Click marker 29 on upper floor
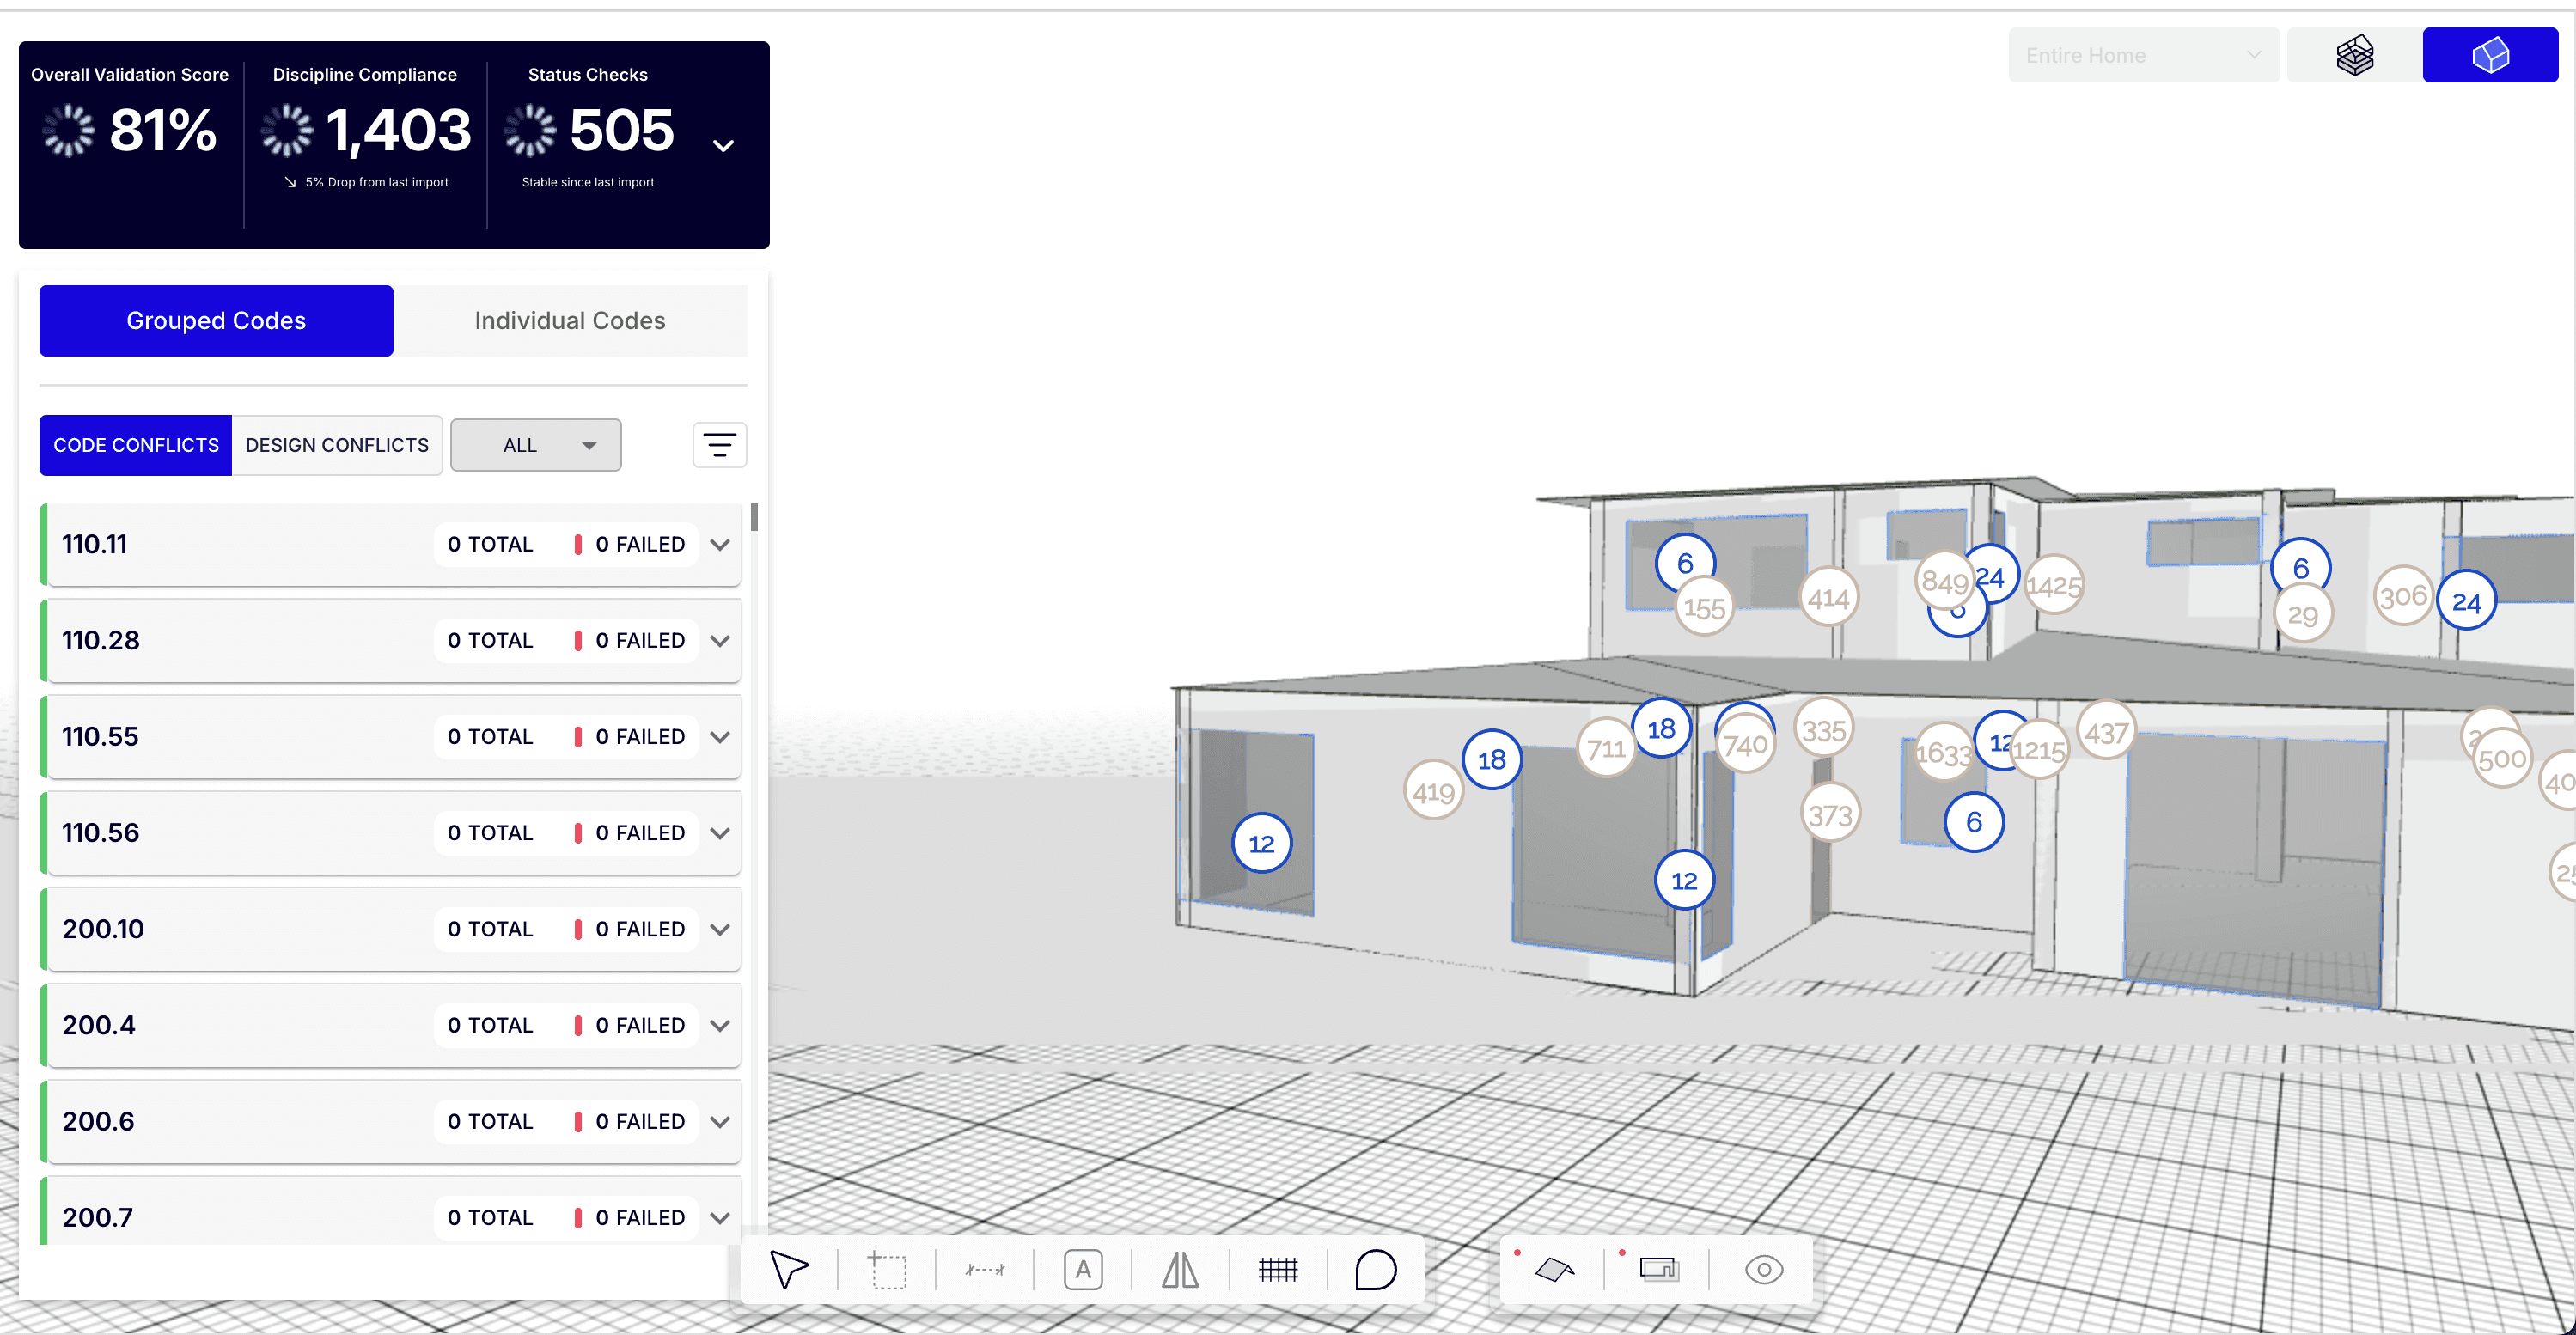This screenshot has height=1335, width=2576. (2303, 613)
